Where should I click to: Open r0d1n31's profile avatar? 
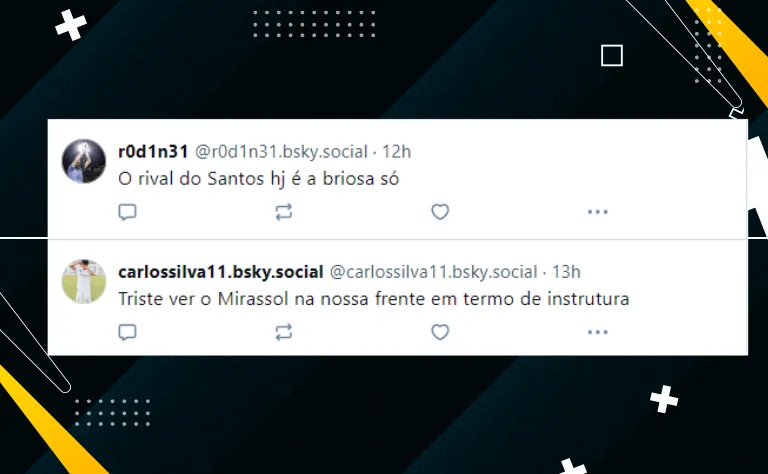pos(84,161)
